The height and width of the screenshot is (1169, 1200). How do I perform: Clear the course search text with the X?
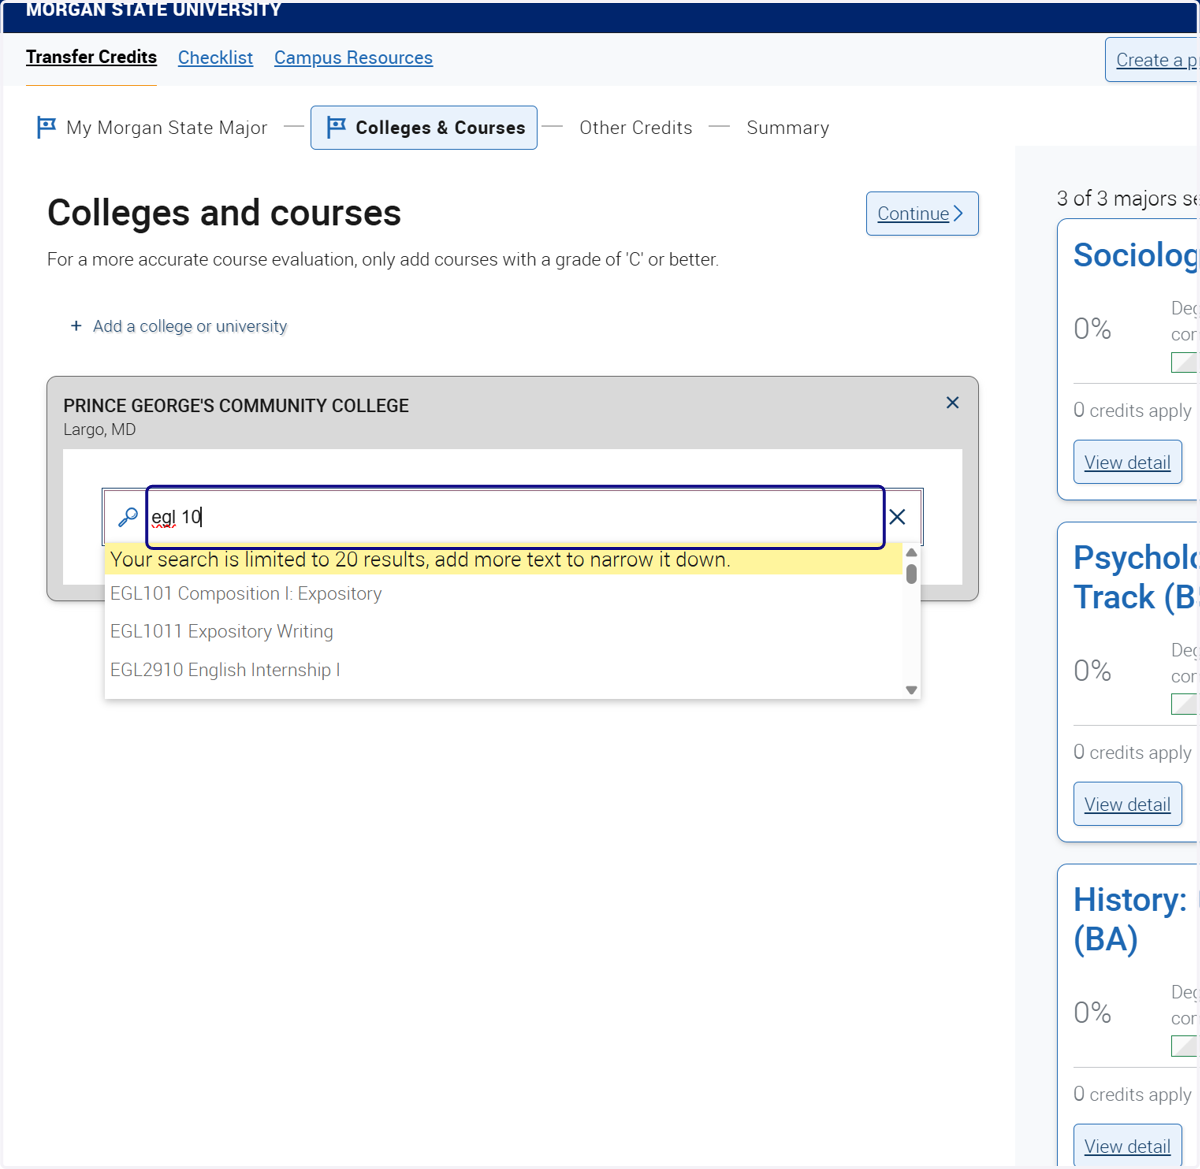click(897, 517)
